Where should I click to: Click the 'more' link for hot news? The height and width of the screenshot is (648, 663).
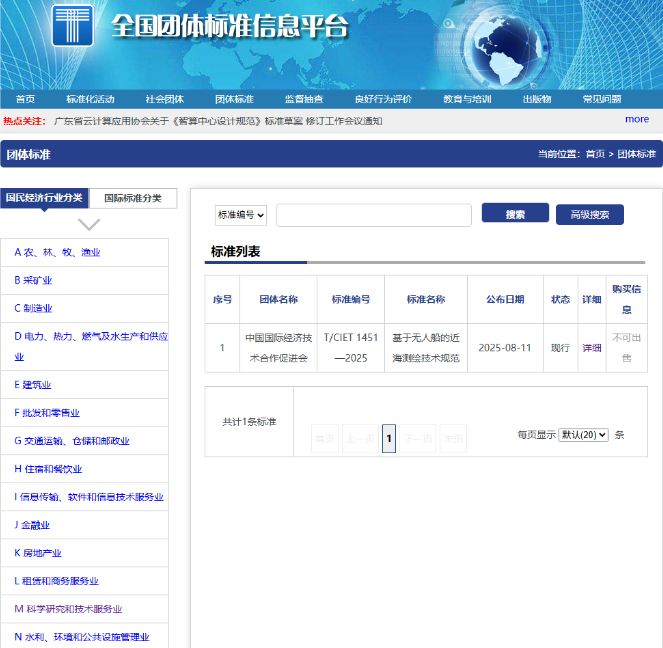coord(637,119)
